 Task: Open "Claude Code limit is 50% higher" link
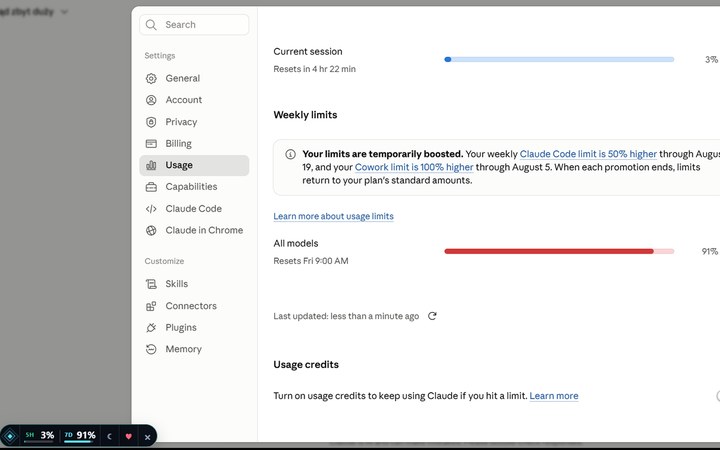[x=588, y=154]
